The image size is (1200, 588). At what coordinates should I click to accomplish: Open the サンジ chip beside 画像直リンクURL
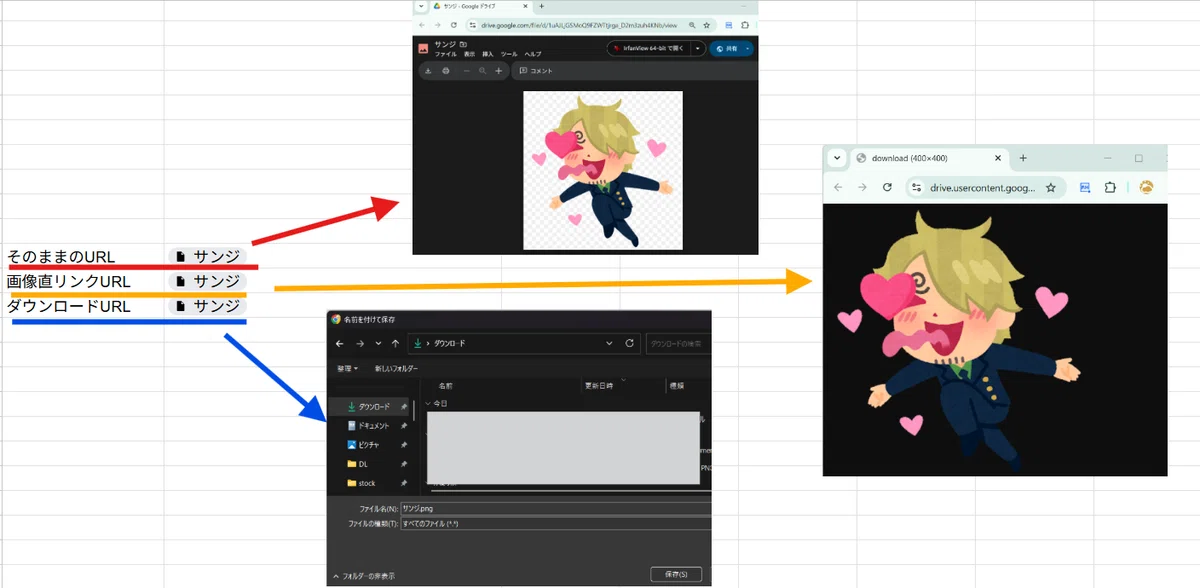click(x=207, y=281)
